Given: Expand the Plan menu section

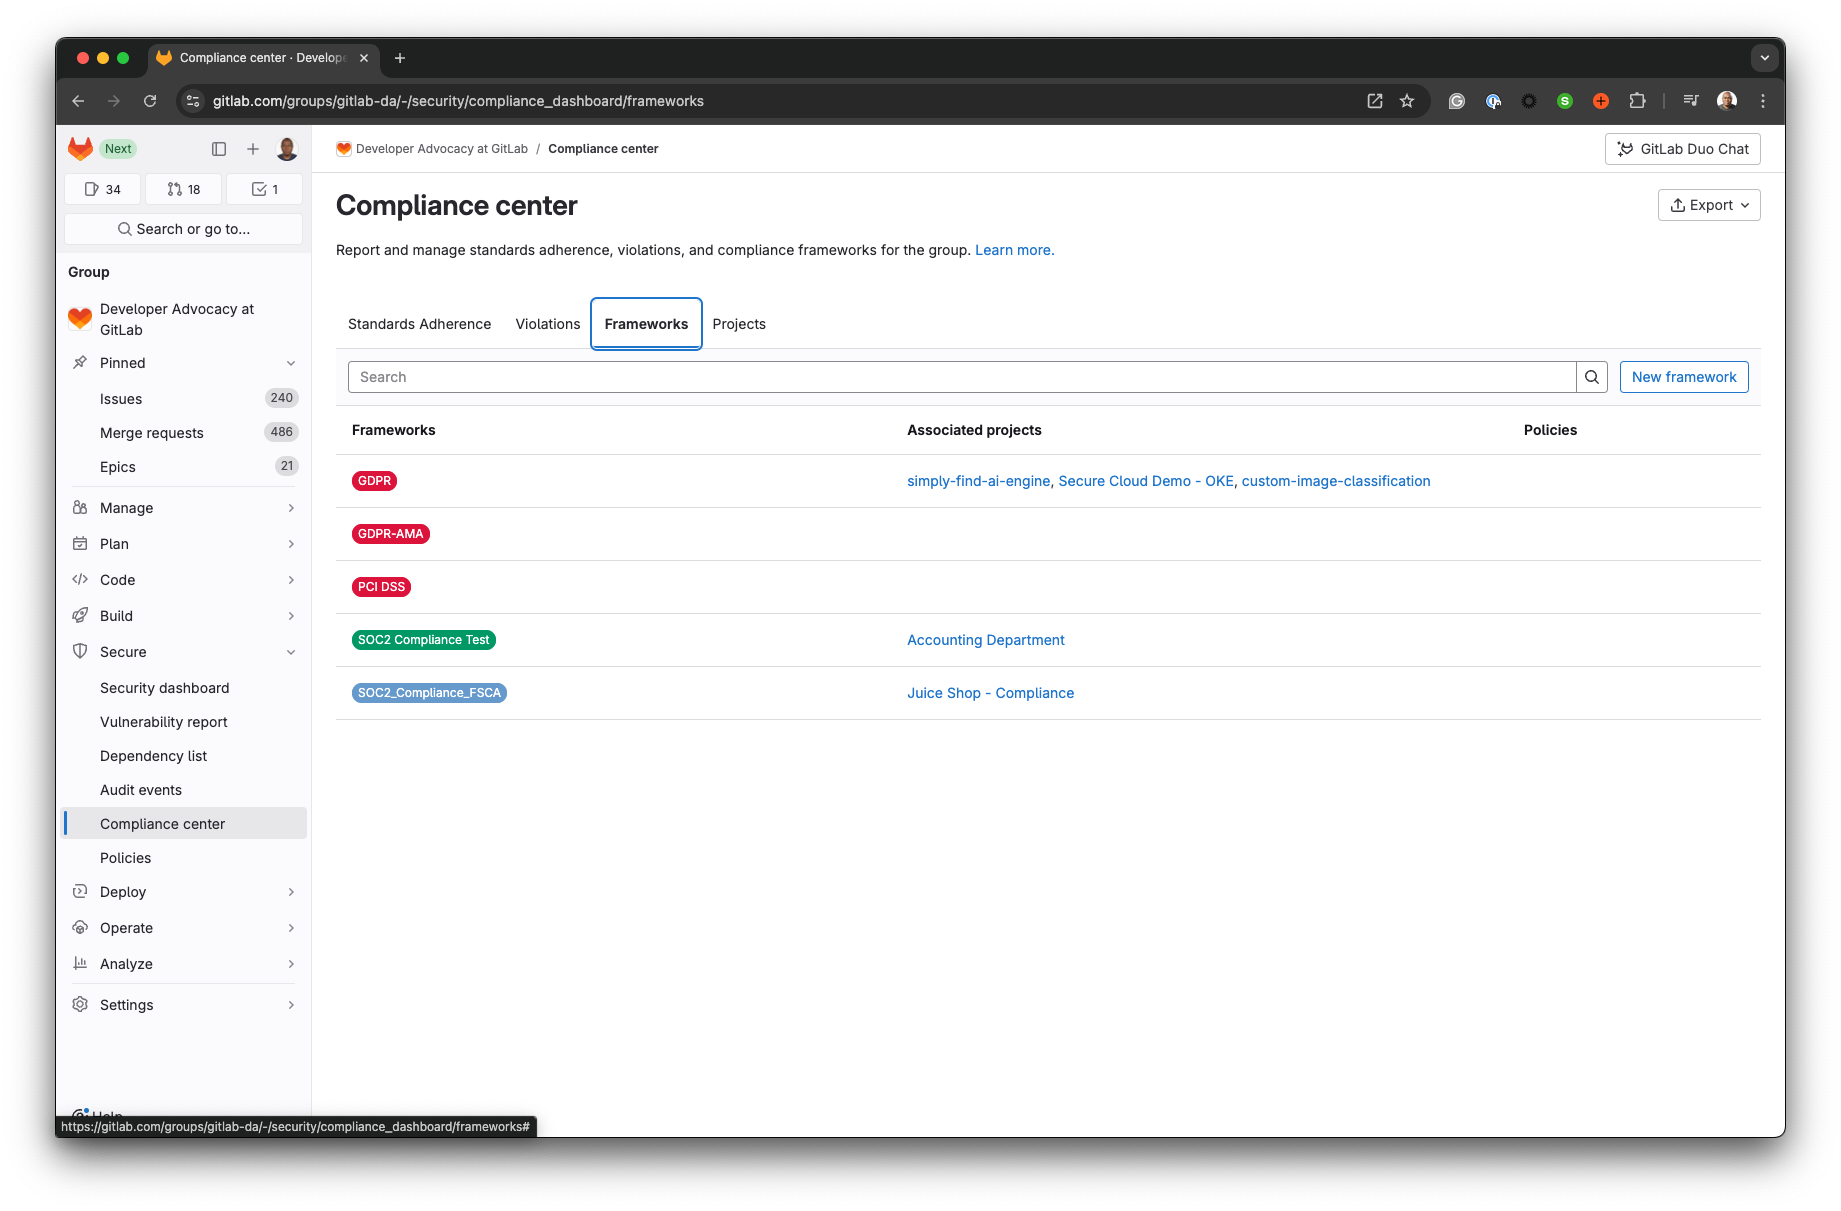Looking at the screenshot, I should point(184,544).
